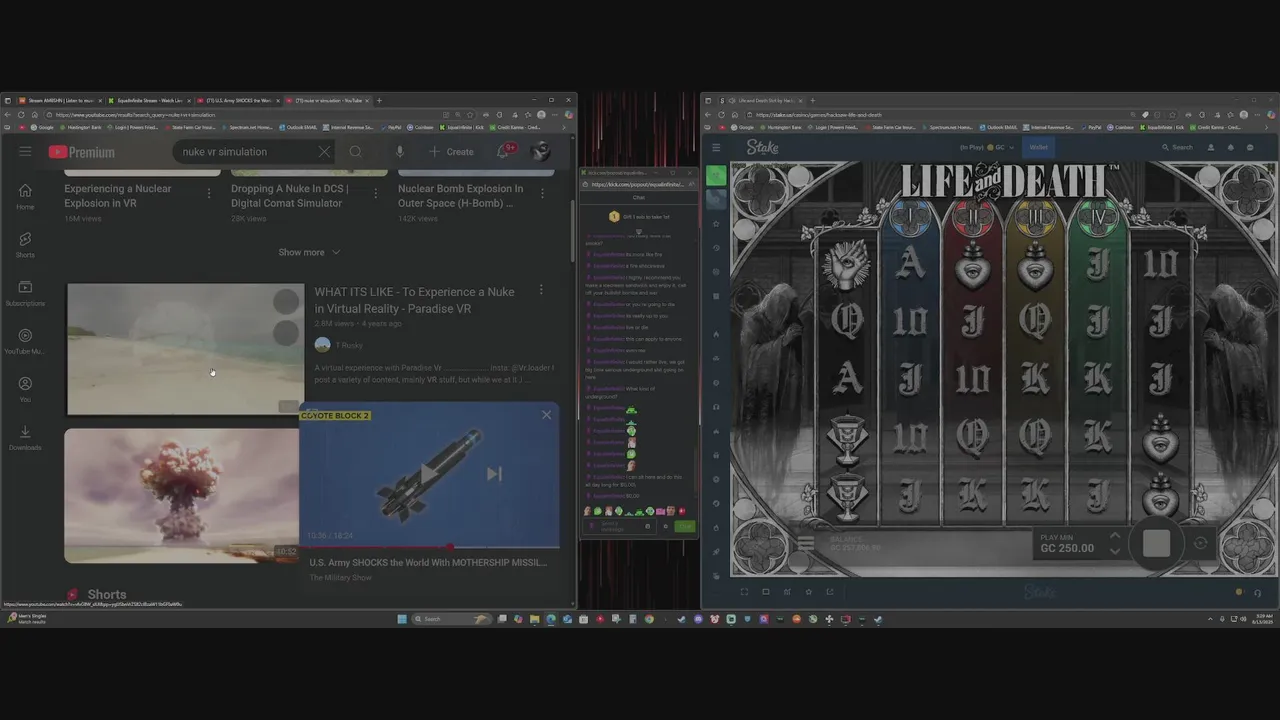Open the YouTube account avatar menu

click(540, 152)
